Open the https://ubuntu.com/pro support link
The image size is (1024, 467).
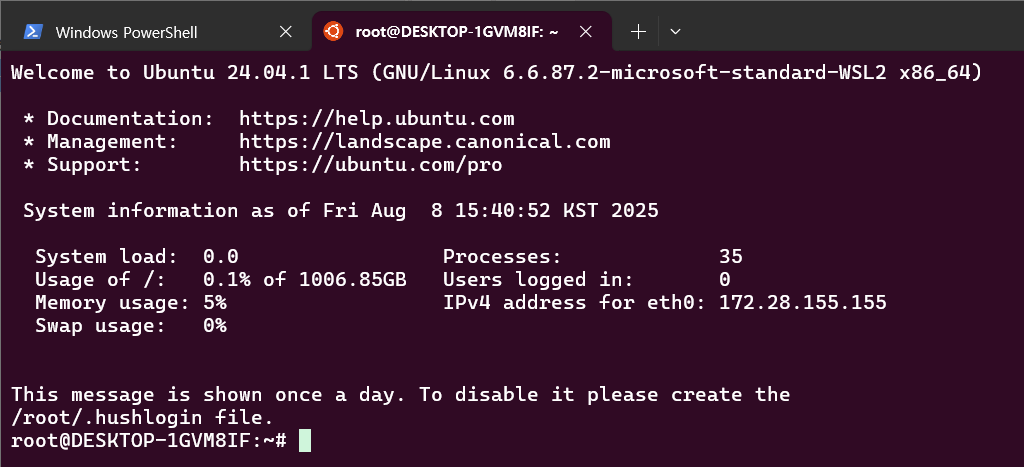coord(371,165)
